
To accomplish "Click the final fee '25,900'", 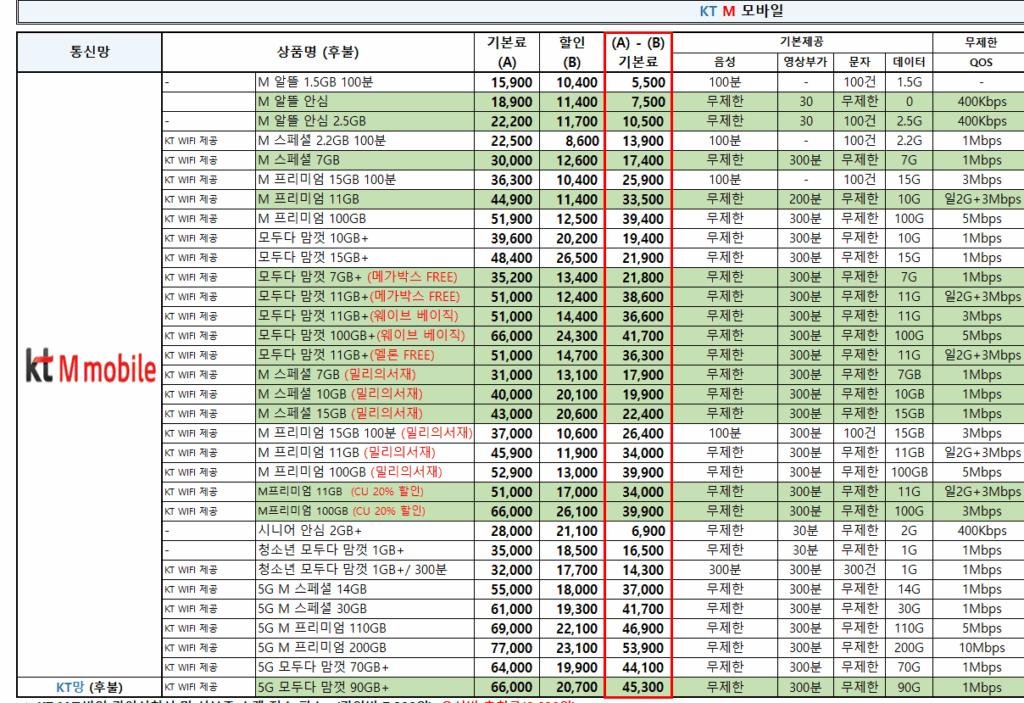I will coord(644,180).
